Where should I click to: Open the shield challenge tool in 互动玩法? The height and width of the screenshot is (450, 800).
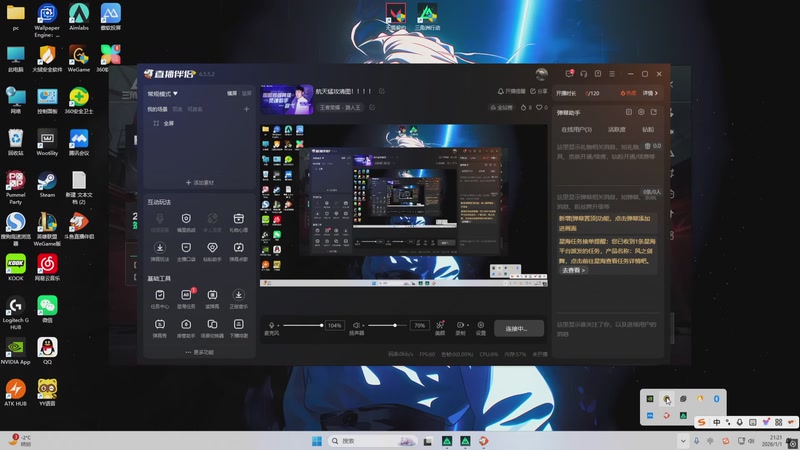(186, 222)
